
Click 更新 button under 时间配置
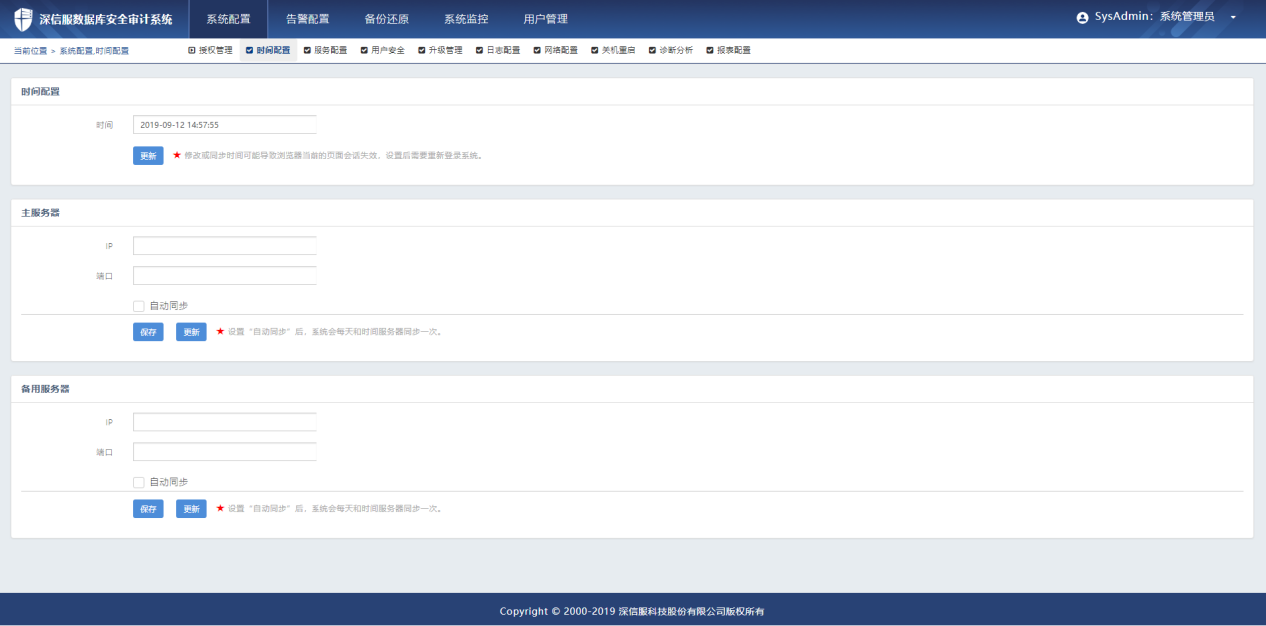[x=148, y=156]
